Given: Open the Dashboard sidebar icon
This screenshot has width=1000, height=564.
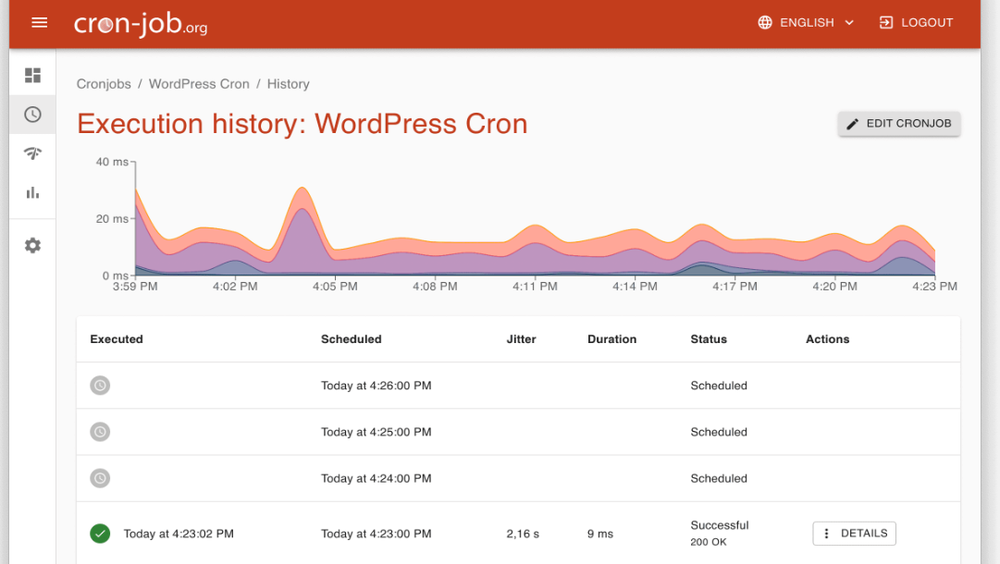Looking at the screenshot, I should tap(33, 75).
